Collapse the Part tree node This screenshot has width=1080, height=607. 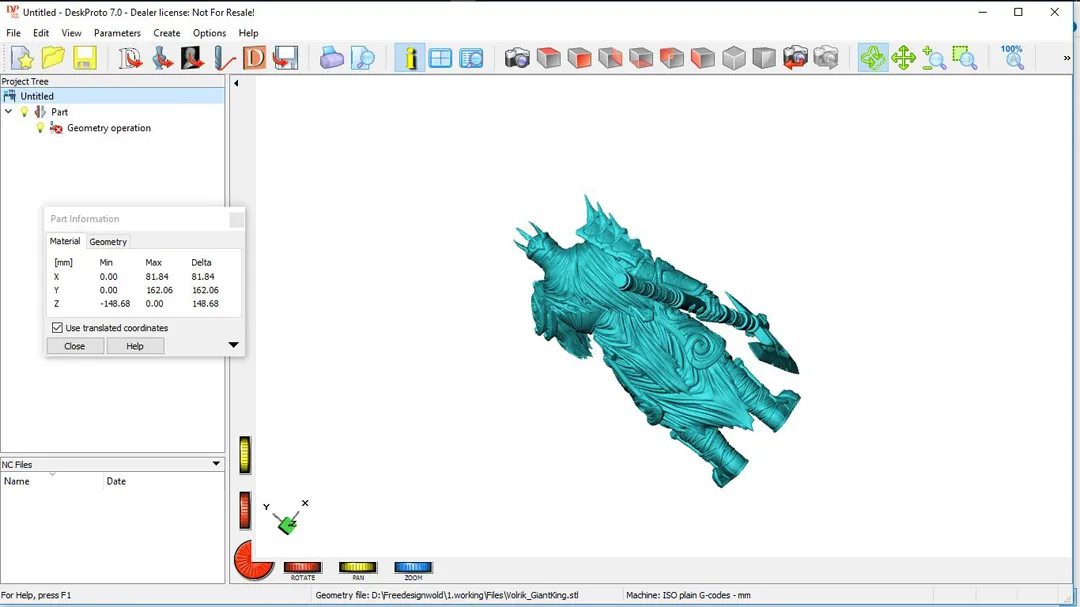[x=9, y=112]
